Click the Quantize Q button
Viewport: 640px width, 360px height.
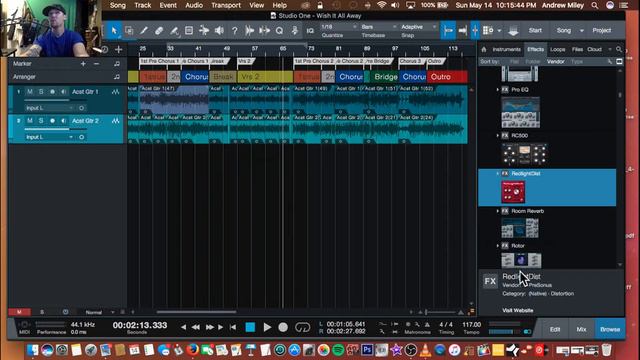[x=279, y=31]
